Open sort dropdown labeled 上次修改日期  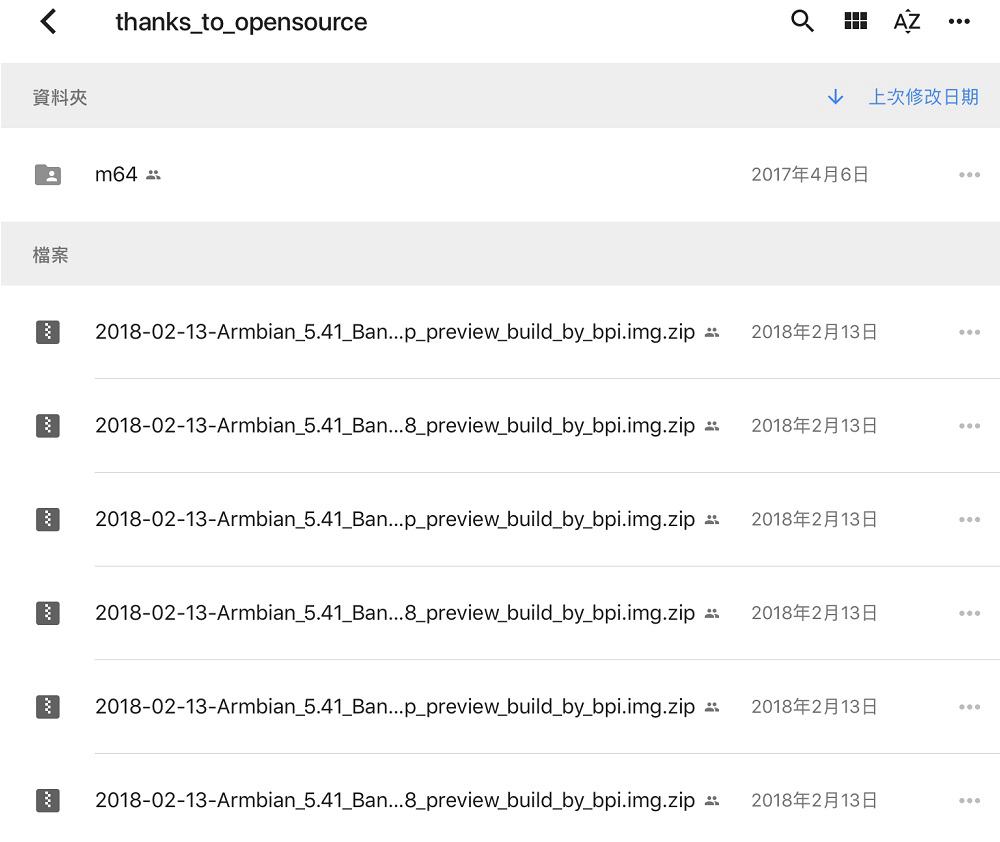pos(923,97)
